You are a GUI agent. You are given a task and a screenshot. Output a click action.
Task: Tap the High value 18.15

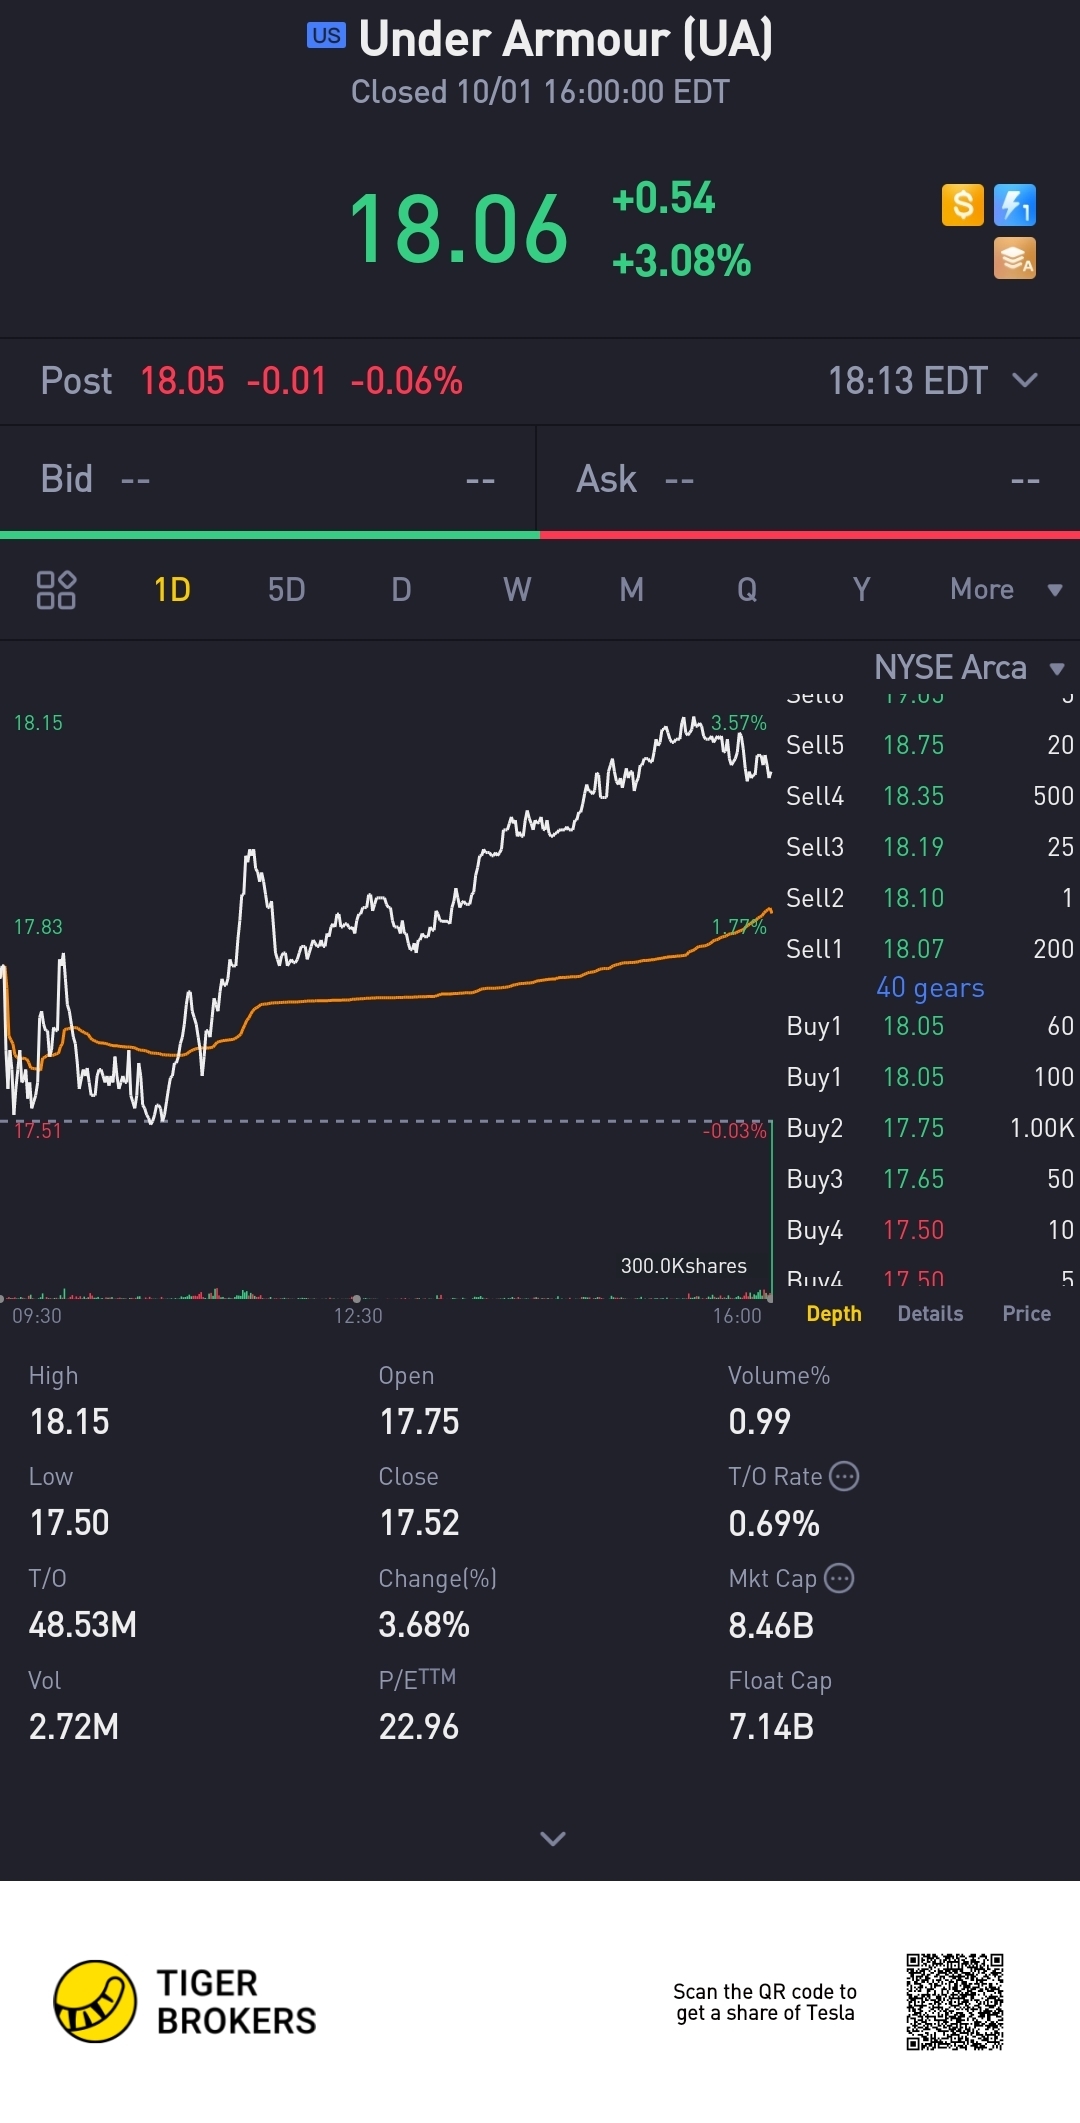(69, 1421)
